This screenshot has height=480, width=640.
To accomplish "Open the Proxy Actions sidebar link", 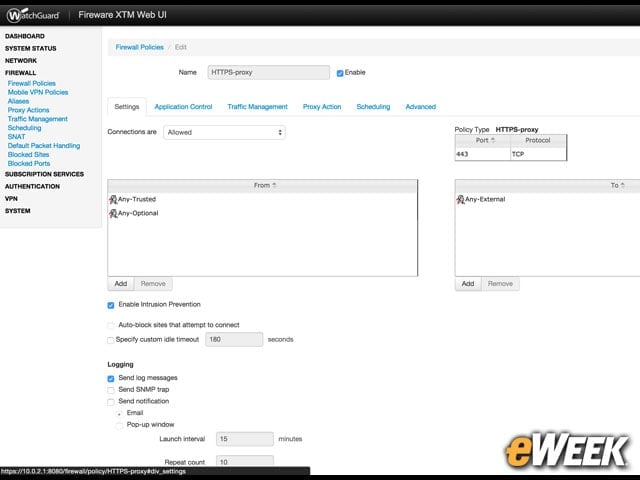I will coord(29,110).
